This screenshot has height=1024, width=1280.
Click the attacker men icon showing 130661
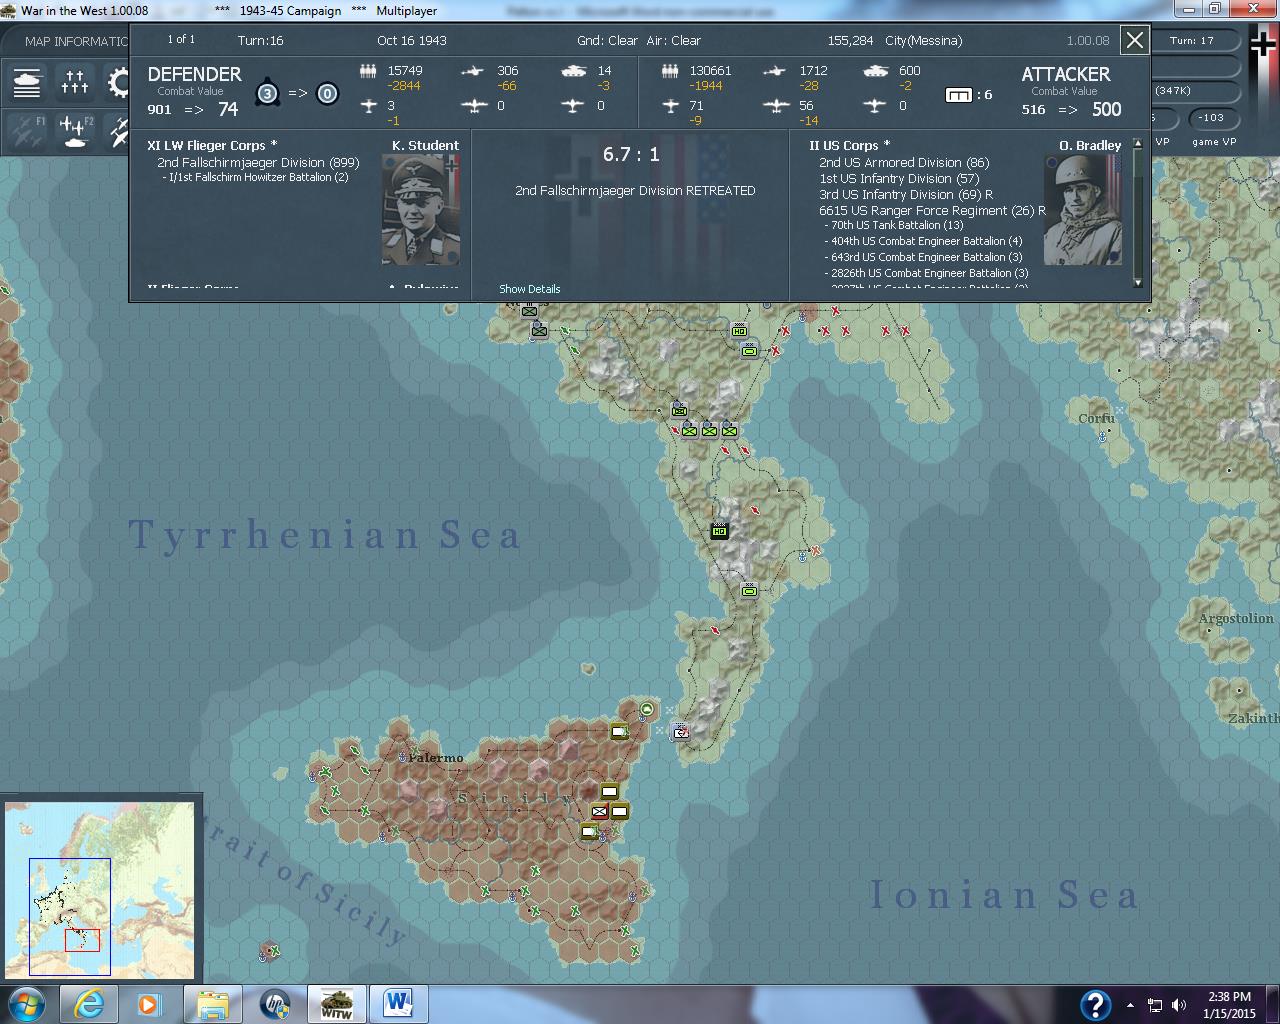click(671, 71)
